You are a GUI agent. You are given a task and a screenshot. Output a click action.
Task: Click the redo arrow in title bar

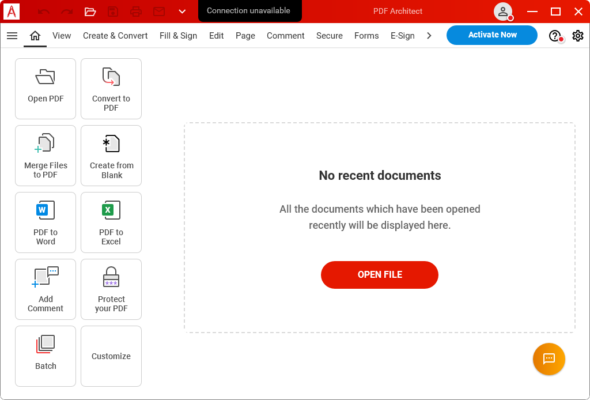(x=67, y=12)
